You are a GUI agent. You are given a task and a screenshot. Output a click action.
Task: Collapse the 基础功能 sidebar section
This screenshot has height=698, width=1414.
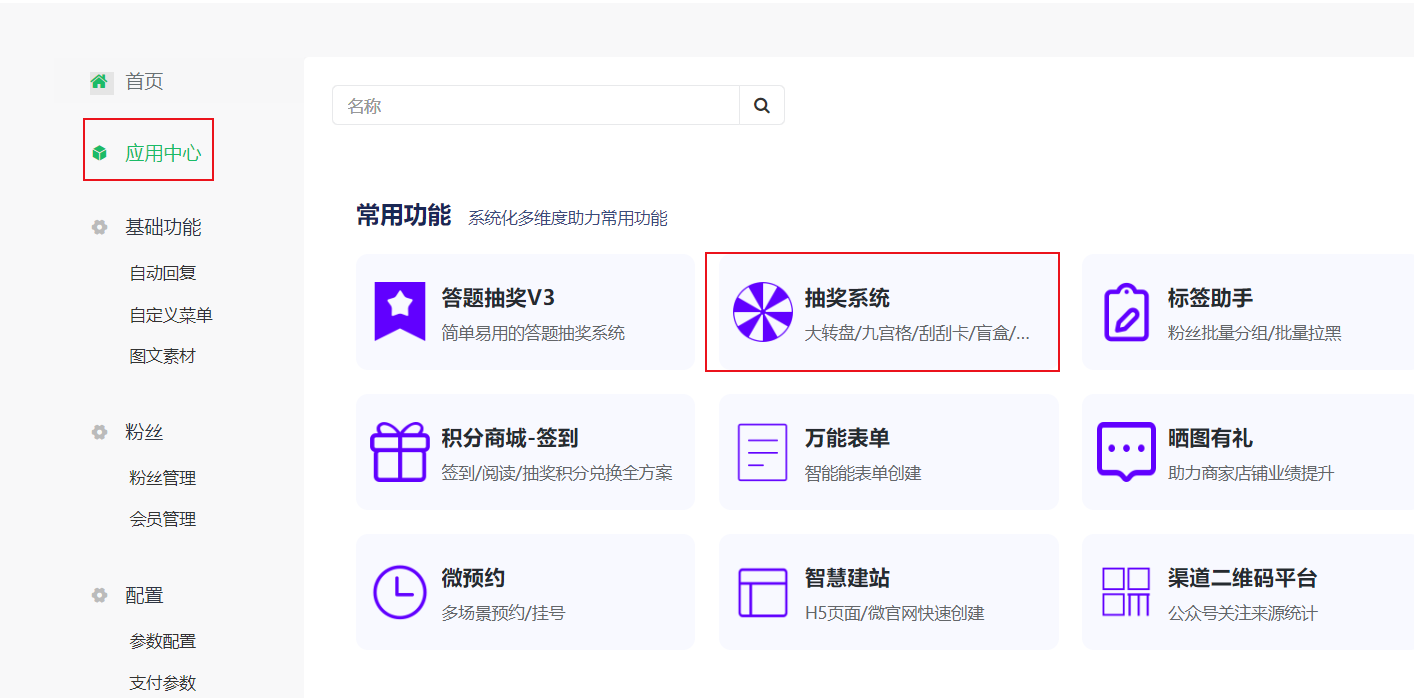pos(162,227)
